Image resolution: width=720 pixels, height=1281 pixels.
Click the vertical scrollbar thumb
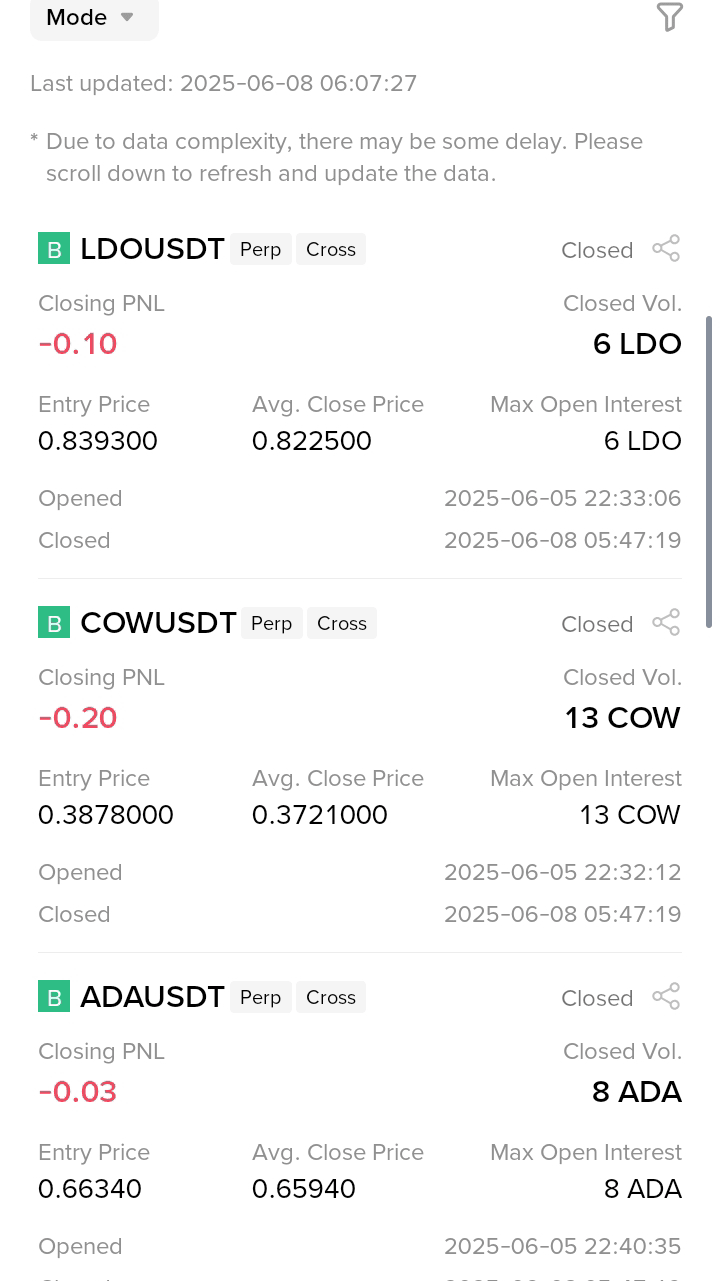coord(709,472)
